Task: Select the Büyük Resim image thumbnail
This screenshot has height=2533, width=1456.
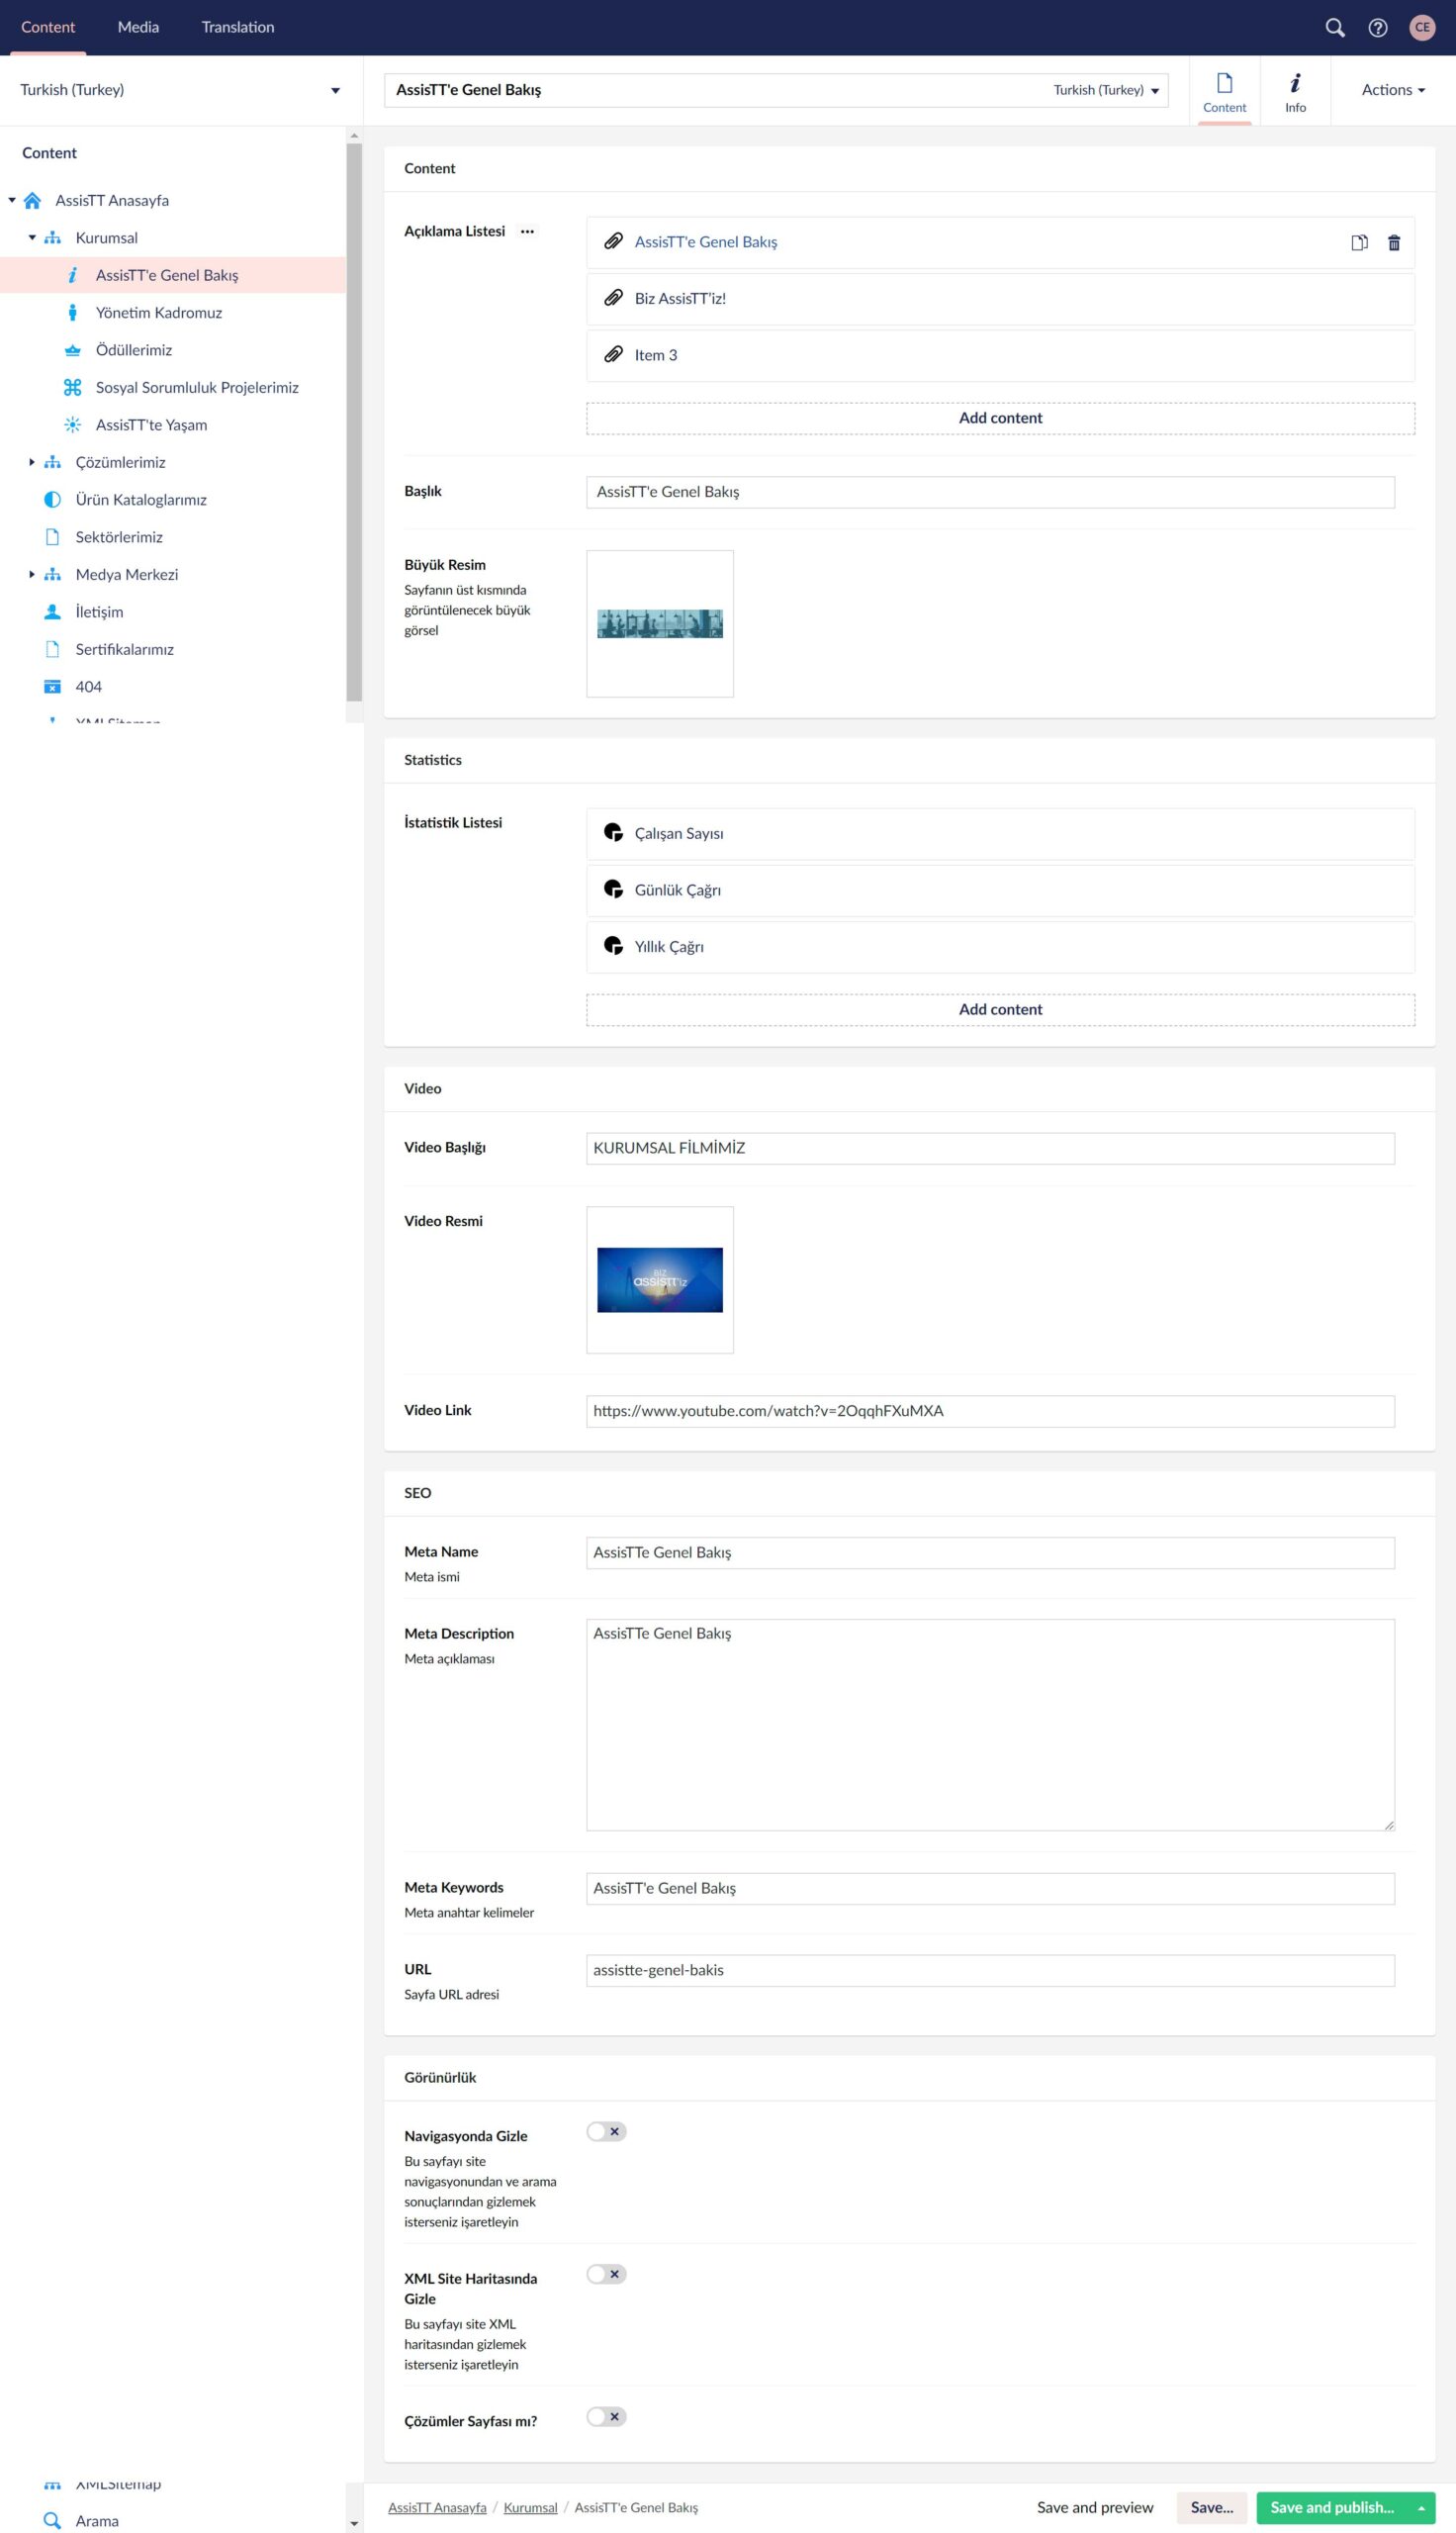Action: tap(659, 623)
